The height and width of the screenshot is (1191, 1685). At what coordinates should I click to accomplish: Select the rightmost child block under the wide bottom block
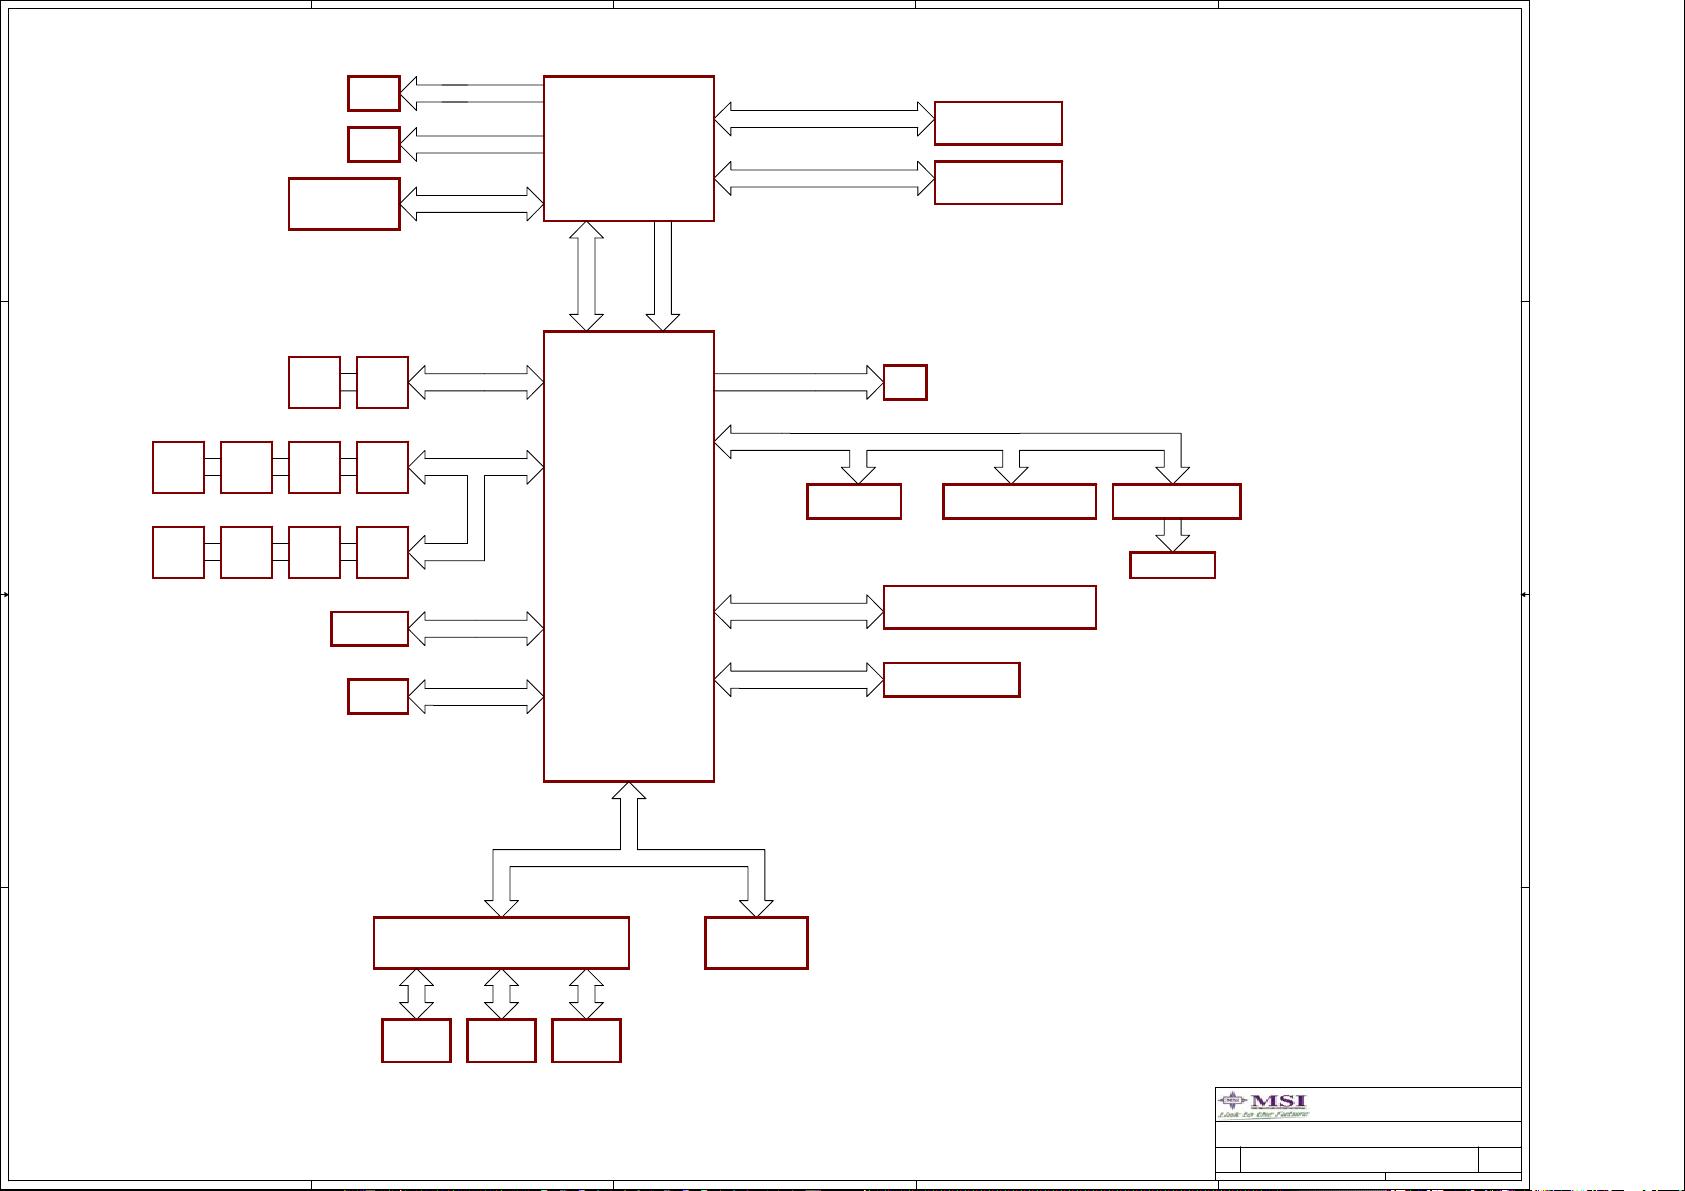coord(586,1040)
